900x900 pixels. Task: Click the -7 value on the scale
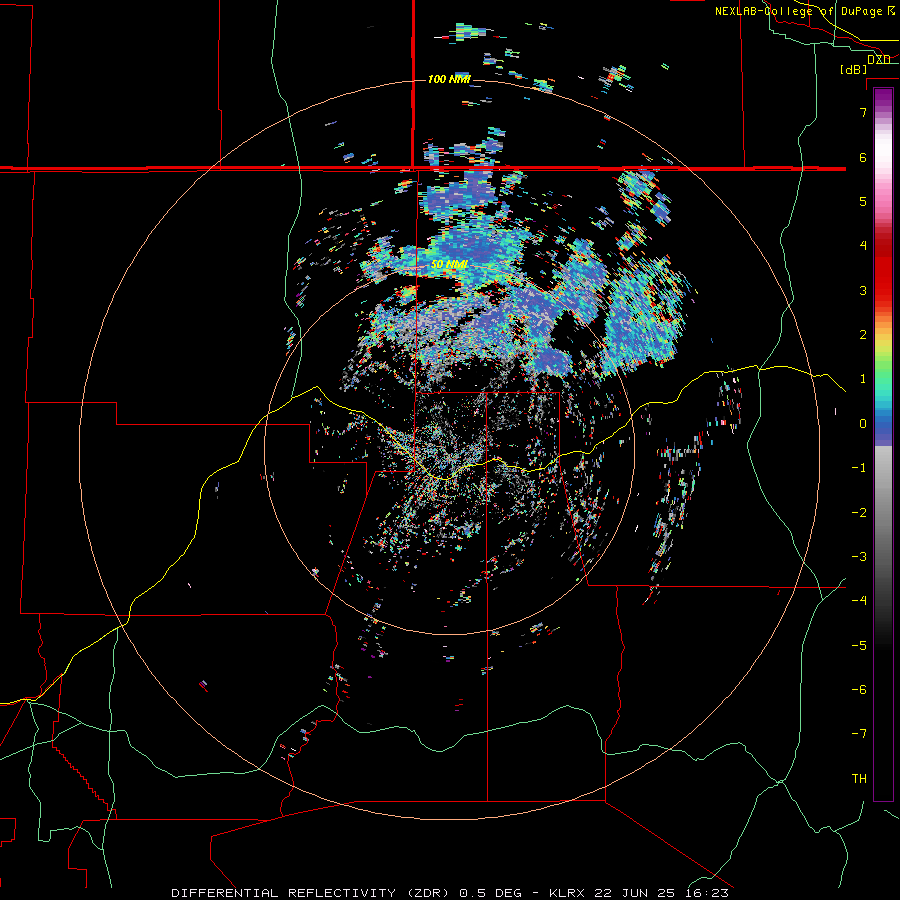click(x=859, y=734)
